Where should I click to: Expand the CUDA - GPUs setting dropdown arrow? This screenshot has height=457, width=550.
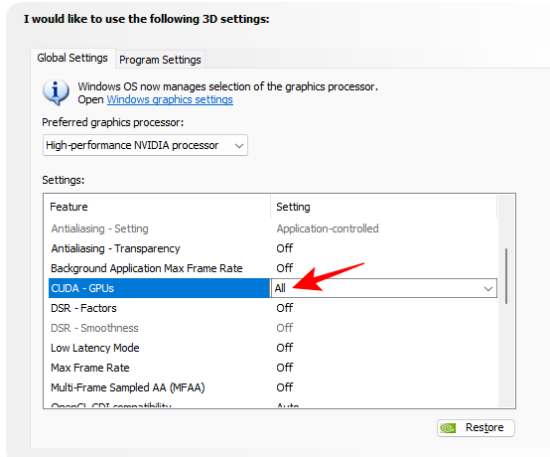click(x=488, y=289)
